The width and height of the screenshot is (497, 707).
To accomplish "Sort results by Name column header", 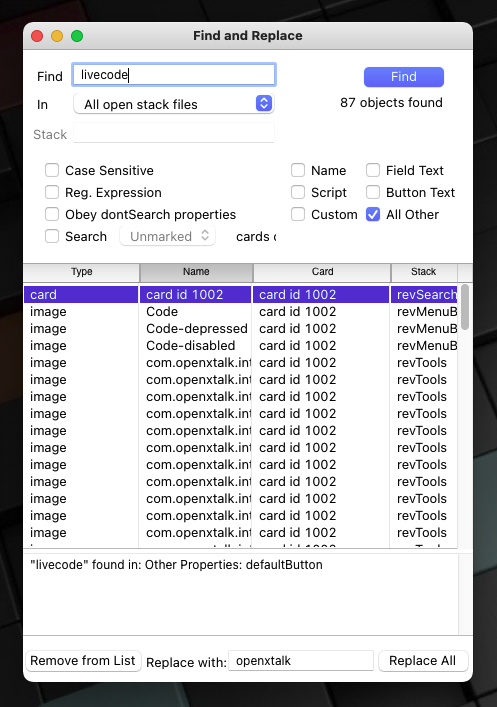I will coord(196,272).
